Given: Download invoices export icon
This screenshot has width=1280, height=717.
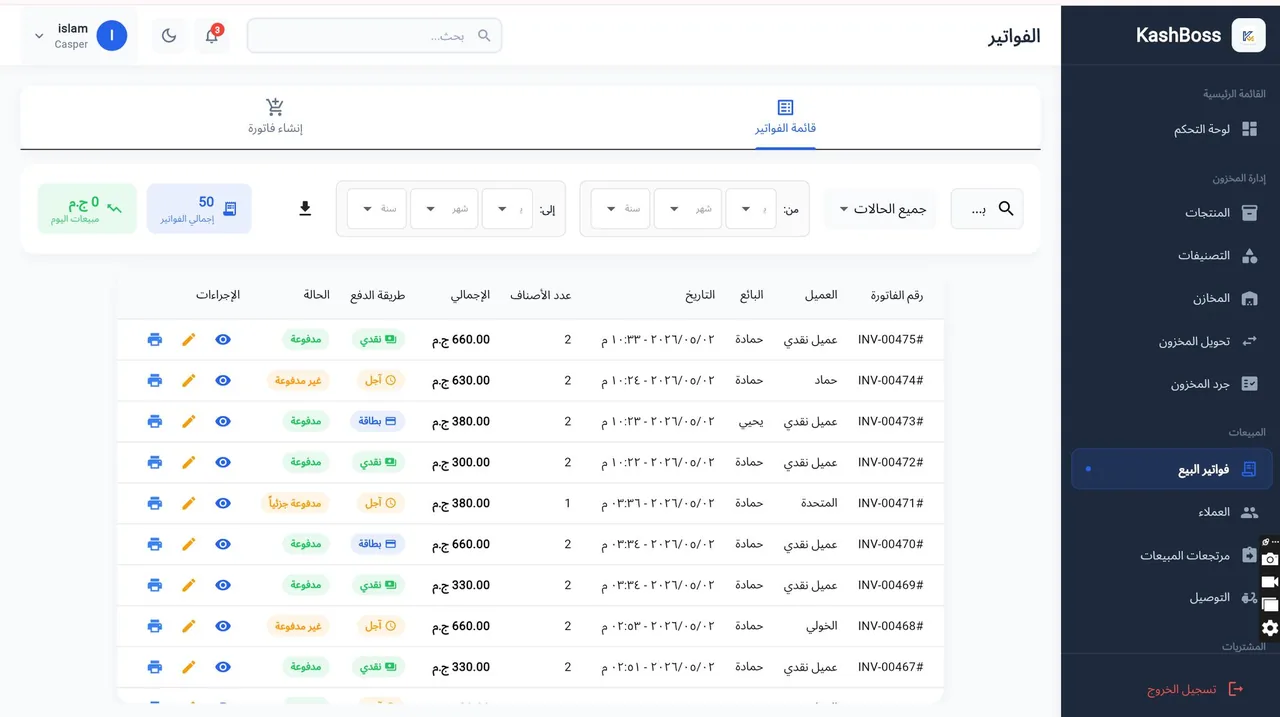Looking at the screenshot, I should (x=305, y=208).
